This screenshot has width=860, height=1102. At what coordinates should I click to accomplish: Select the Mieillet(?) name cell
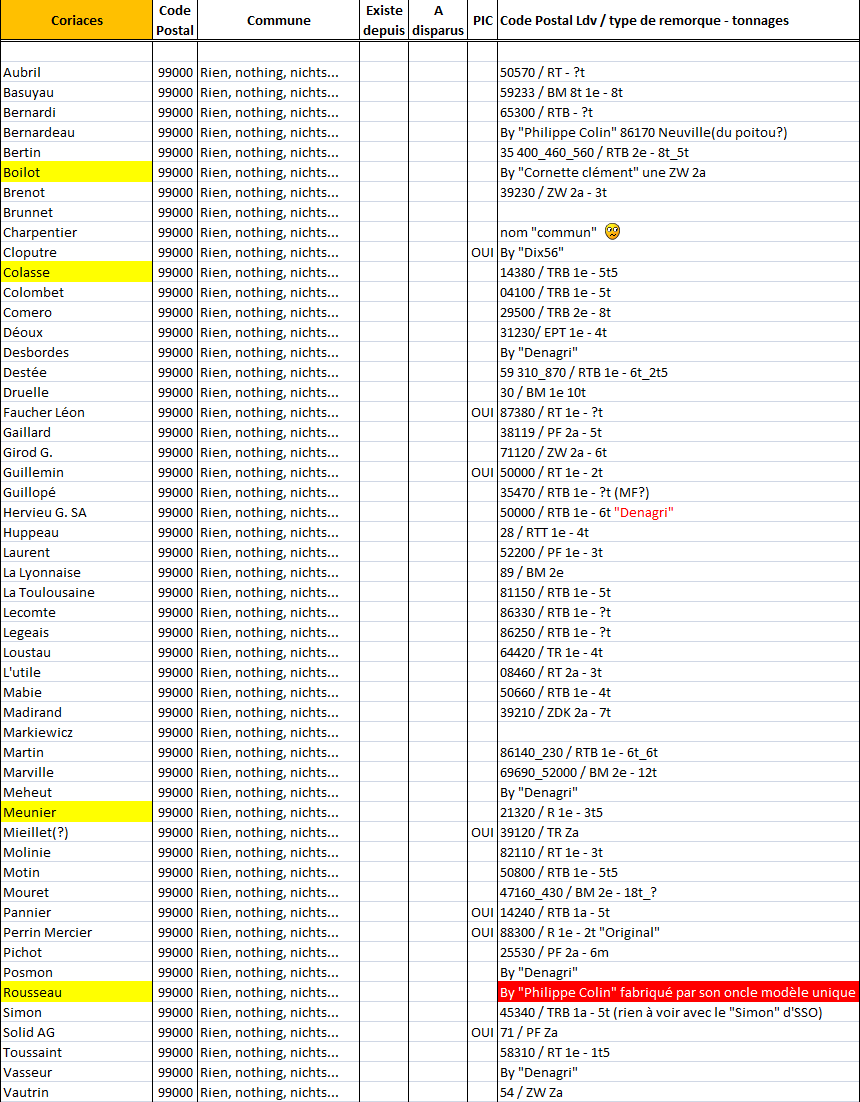(77, 832)
